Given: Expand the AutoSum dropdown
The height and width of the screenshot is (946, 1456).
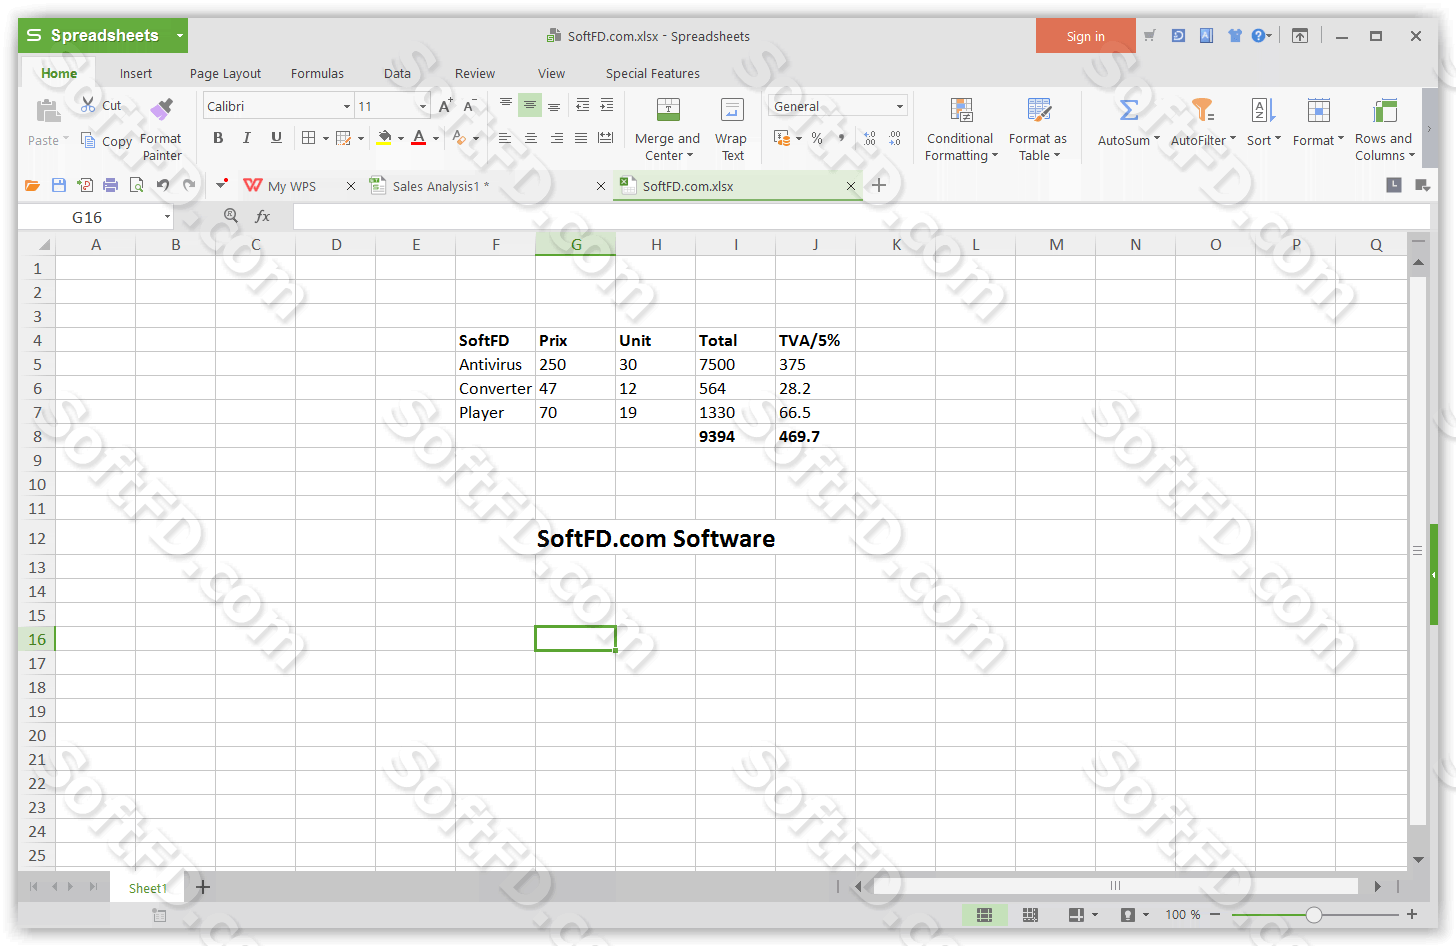Looking at the screenshot, I should pyautogui.click(x=1157, y=140).
